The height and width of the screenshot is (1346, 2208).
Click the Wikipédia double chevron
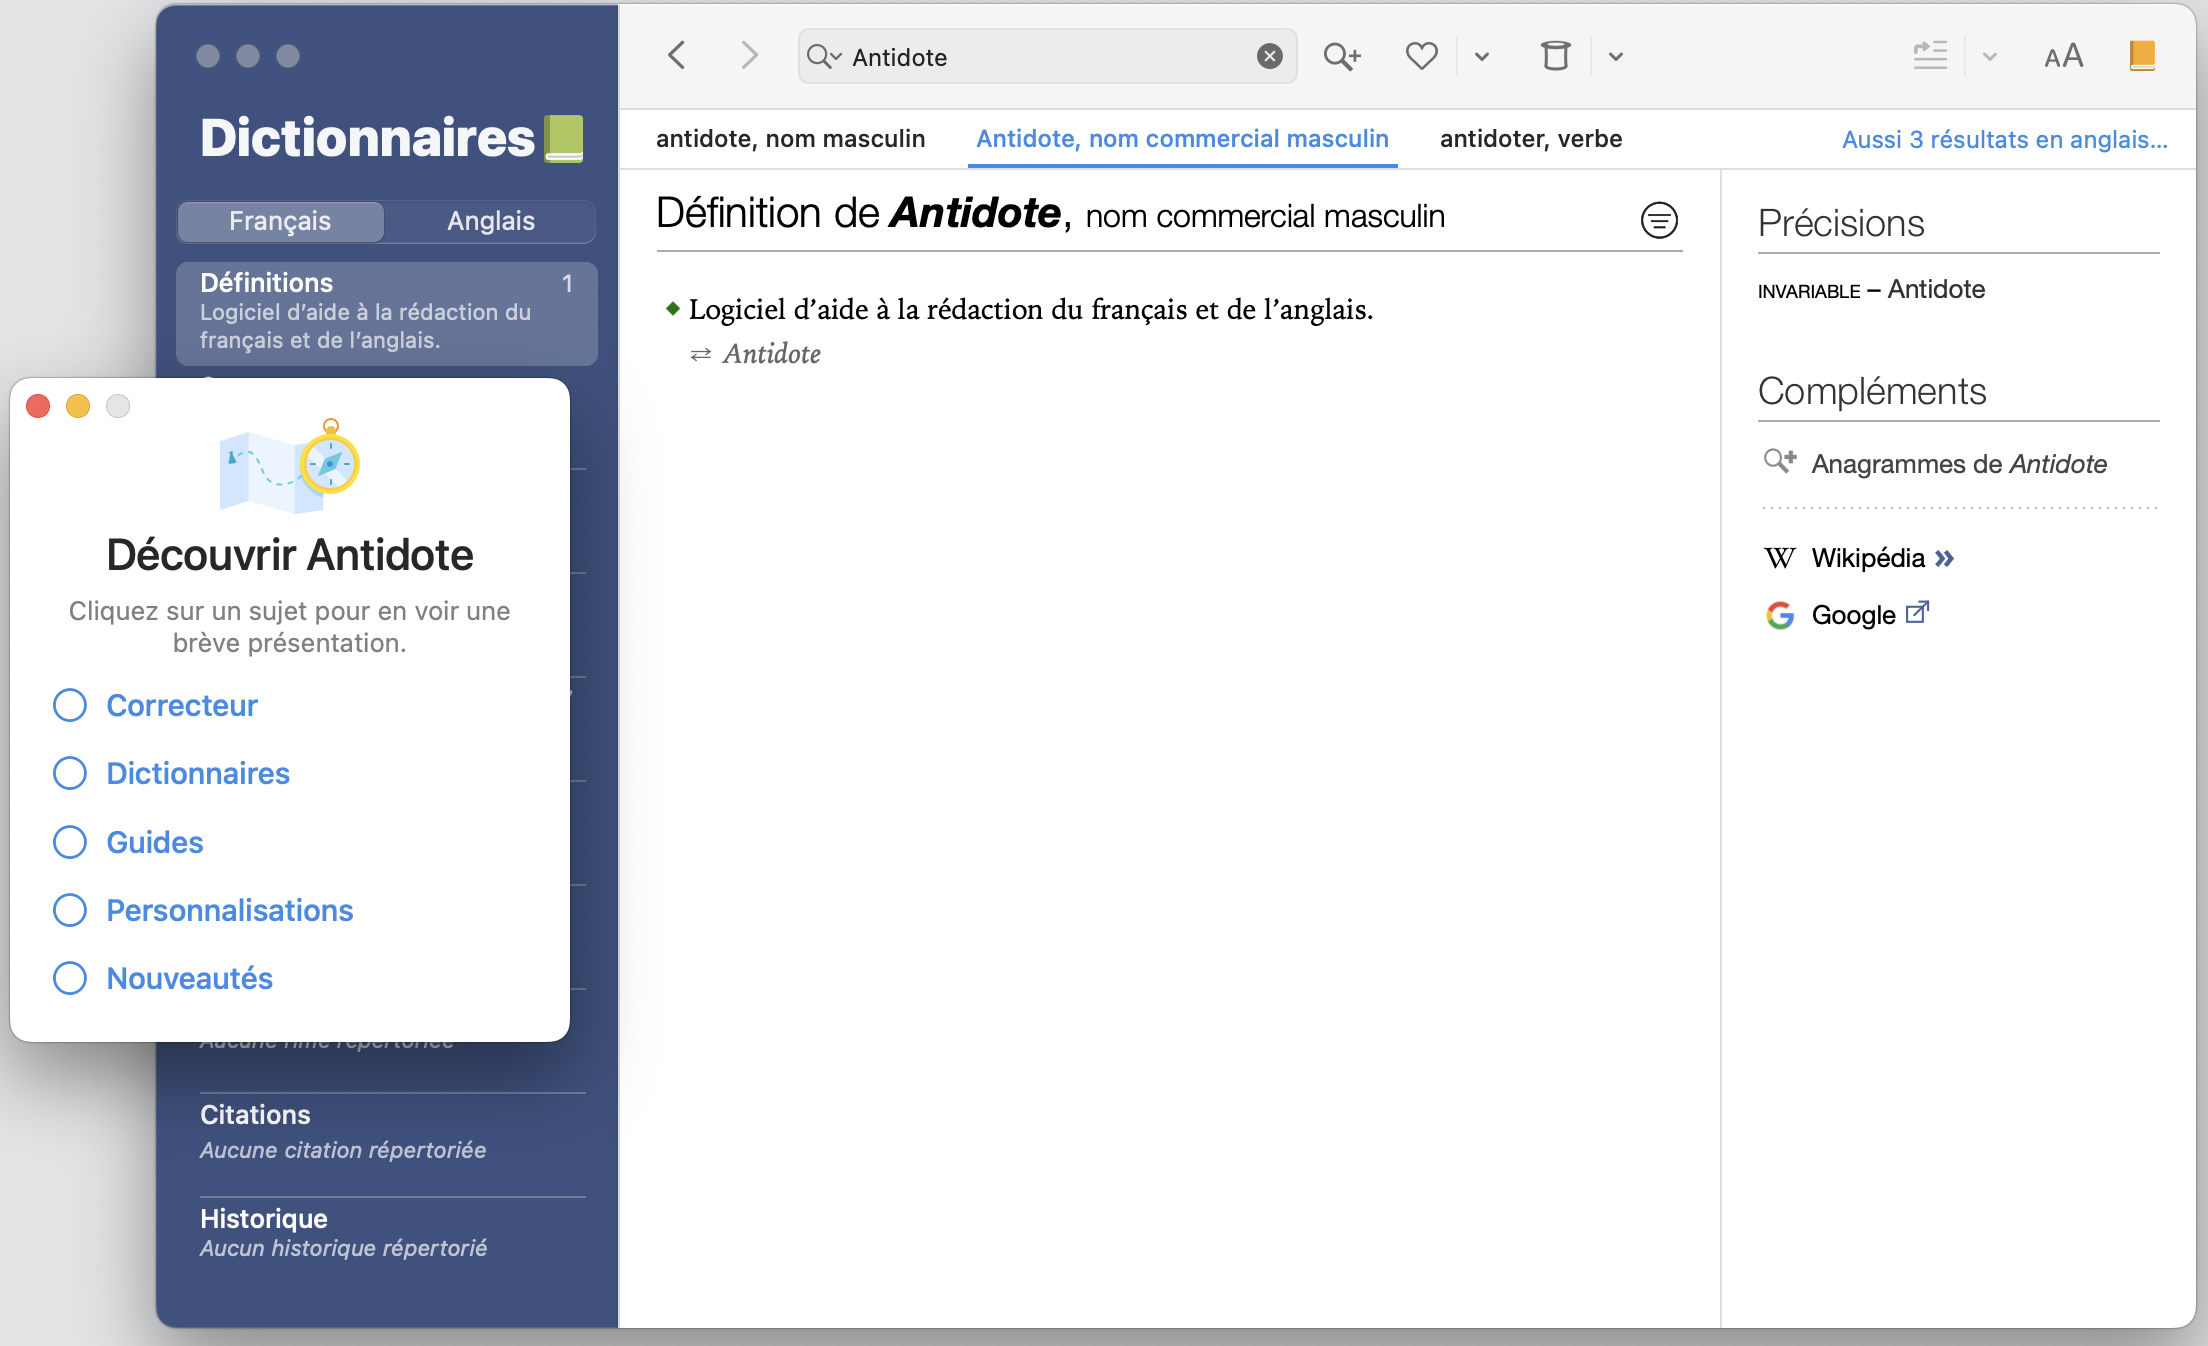coord(1944,558)
